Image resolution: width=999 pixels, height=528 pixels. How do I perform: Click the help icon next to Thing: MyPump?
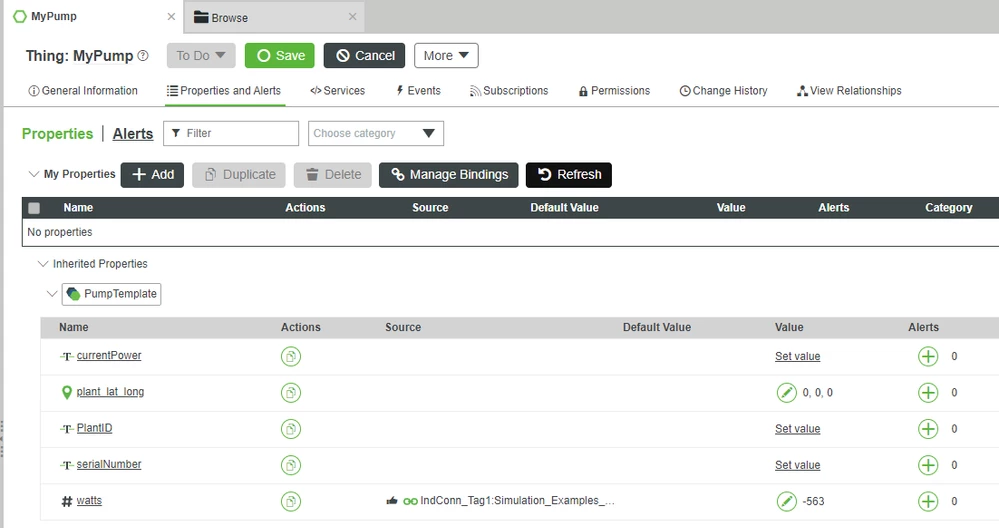tap(143, 55)
